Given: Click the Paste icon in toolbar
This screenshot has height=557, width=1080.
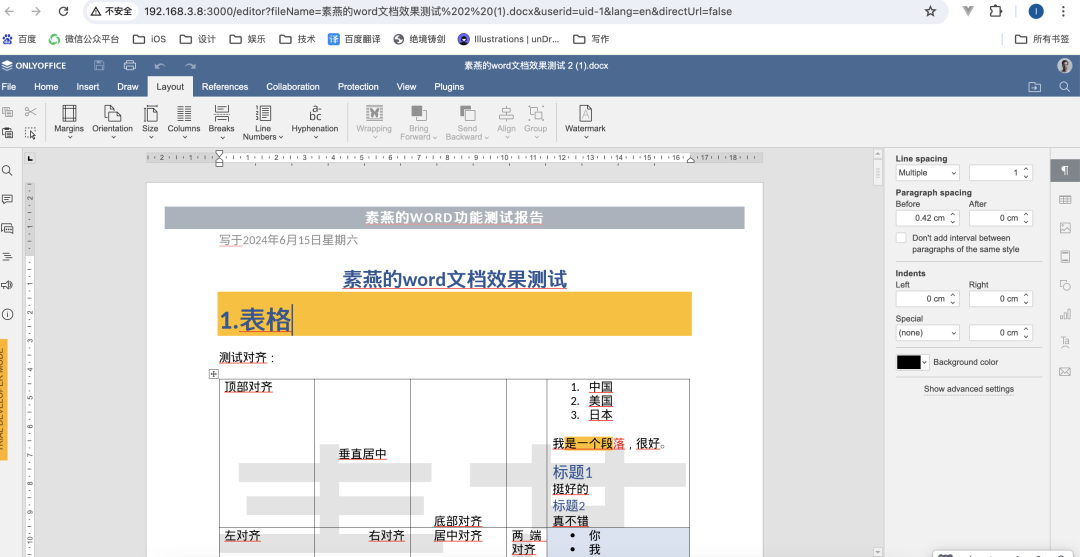Looking at the screenshot, I should [x=8, y=133].
